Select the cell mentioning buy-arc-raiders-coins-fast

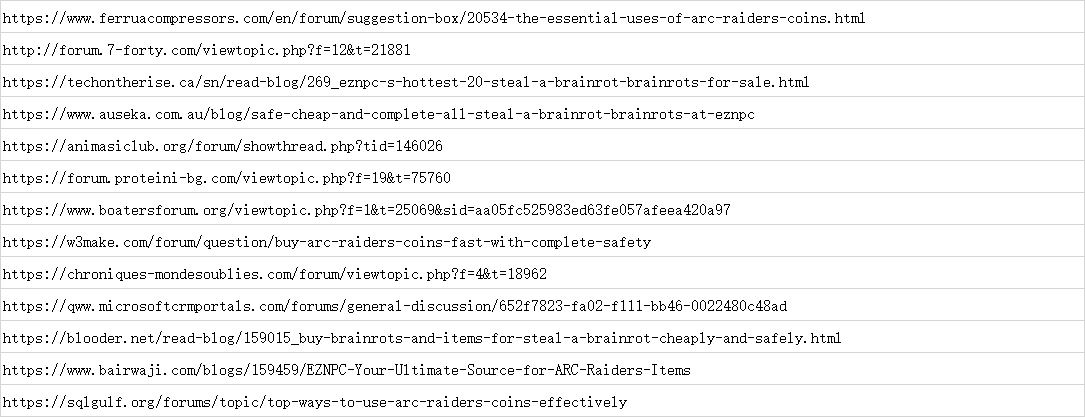[327, 242]
